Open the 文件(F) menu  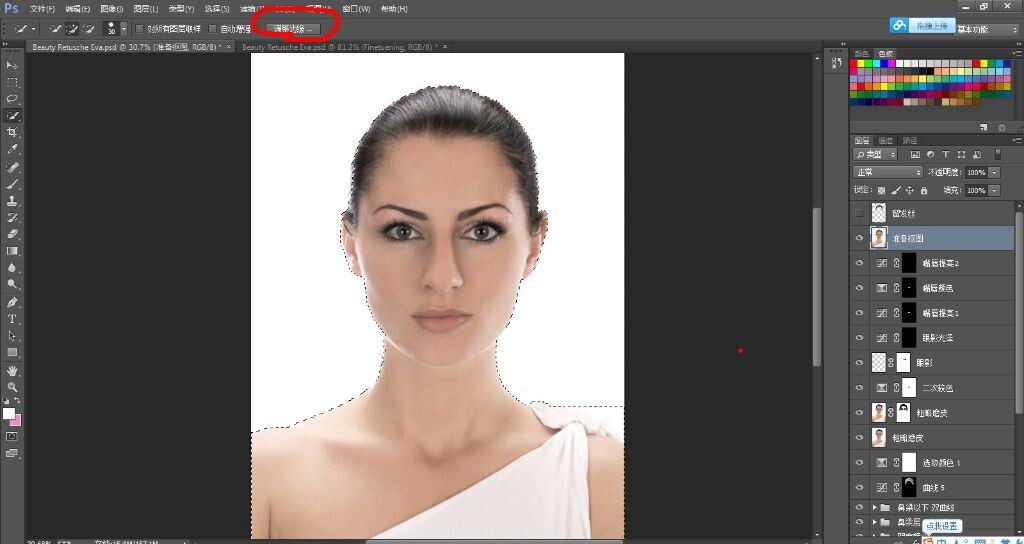(42, 8)
